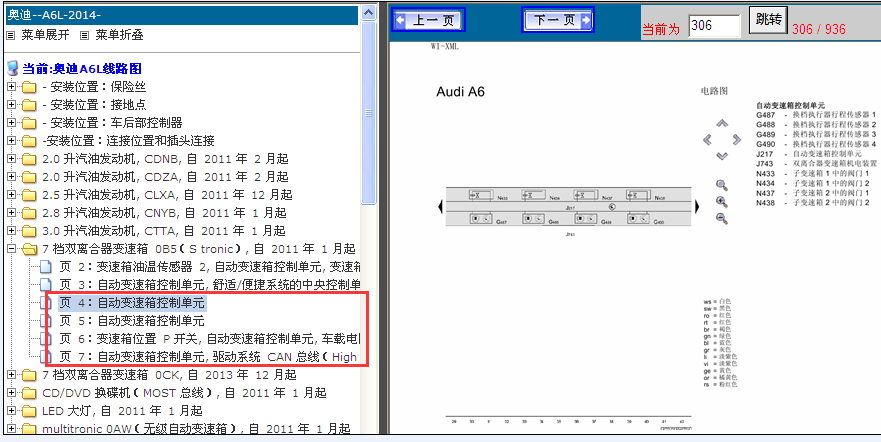Expand the 2.8 升汽油发动机 CNYB folder
Viewport: 881px width, 442px height.
[x=11, y=213]
